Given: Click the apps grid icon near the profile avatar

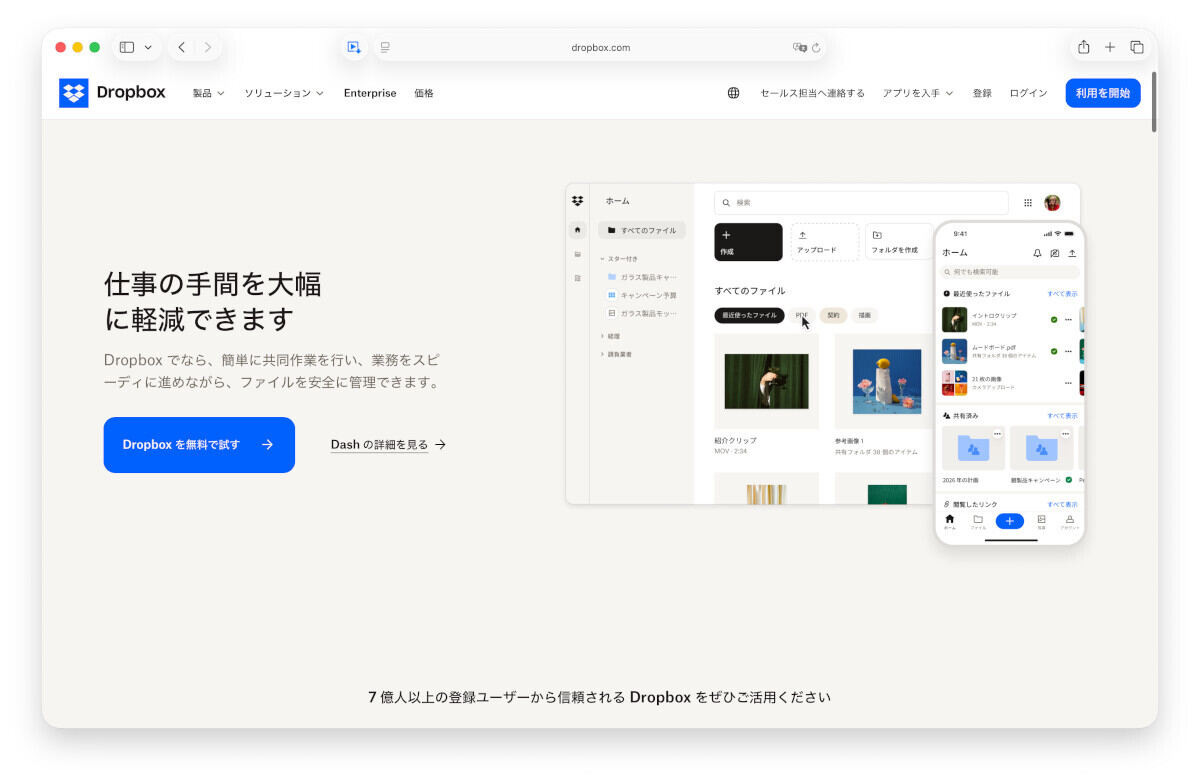Looking at the screenshot, I should click(1027, 201).
